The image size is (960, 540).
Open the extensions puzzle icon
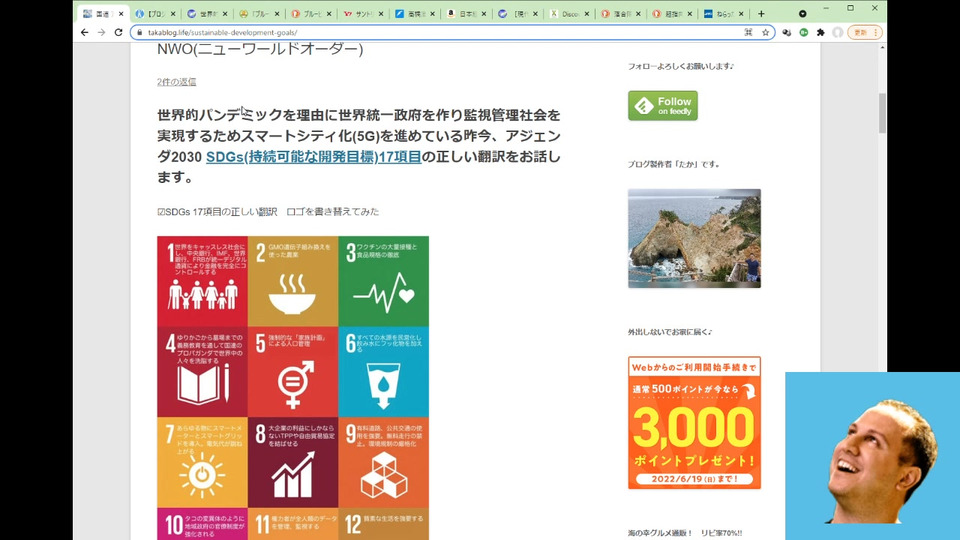click(820, 32)
